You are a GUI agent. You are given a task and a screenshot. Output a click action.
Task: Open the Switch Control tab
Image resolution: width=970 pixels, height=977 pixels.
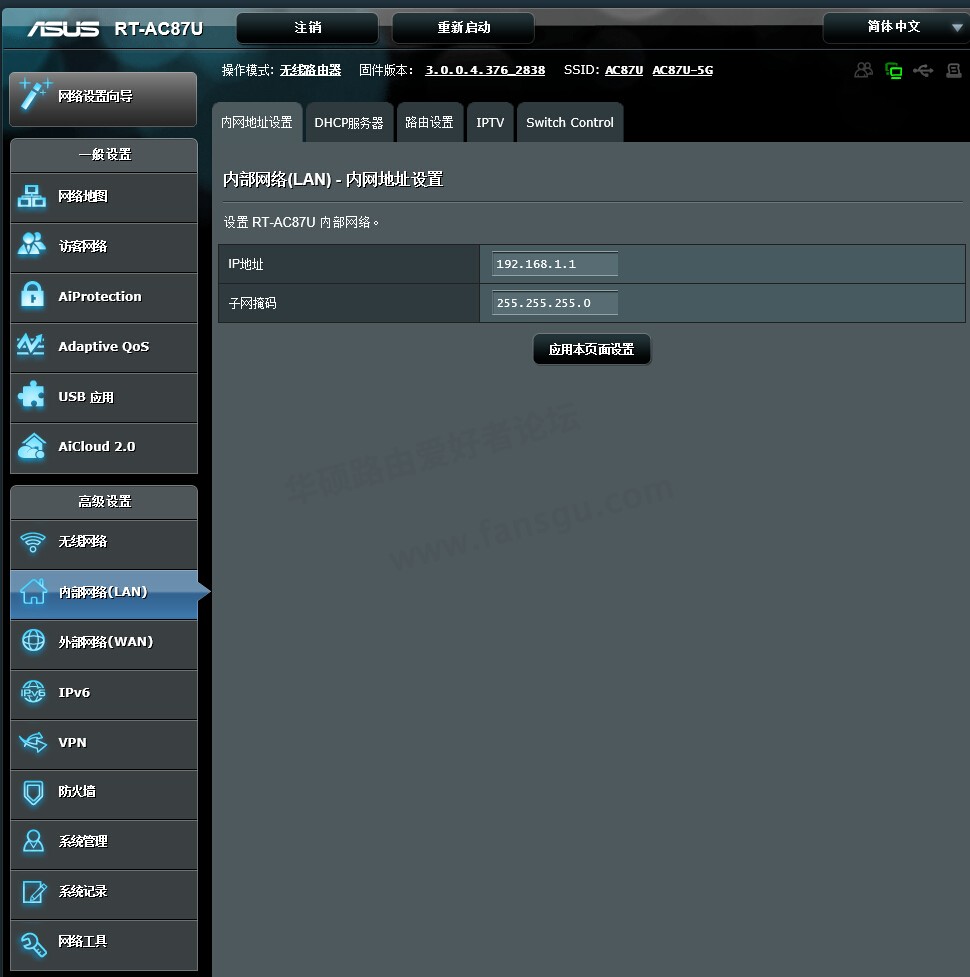tap(569, 122)
